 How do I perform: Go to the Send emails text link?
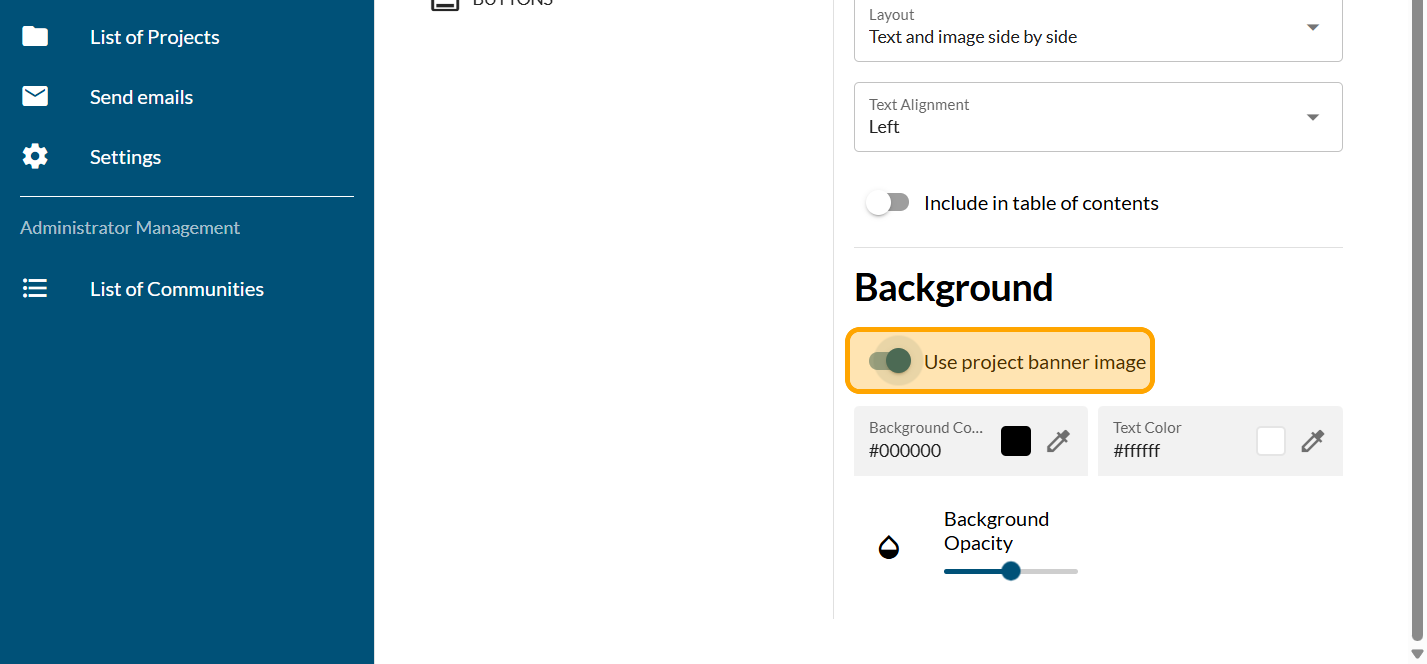141,97
